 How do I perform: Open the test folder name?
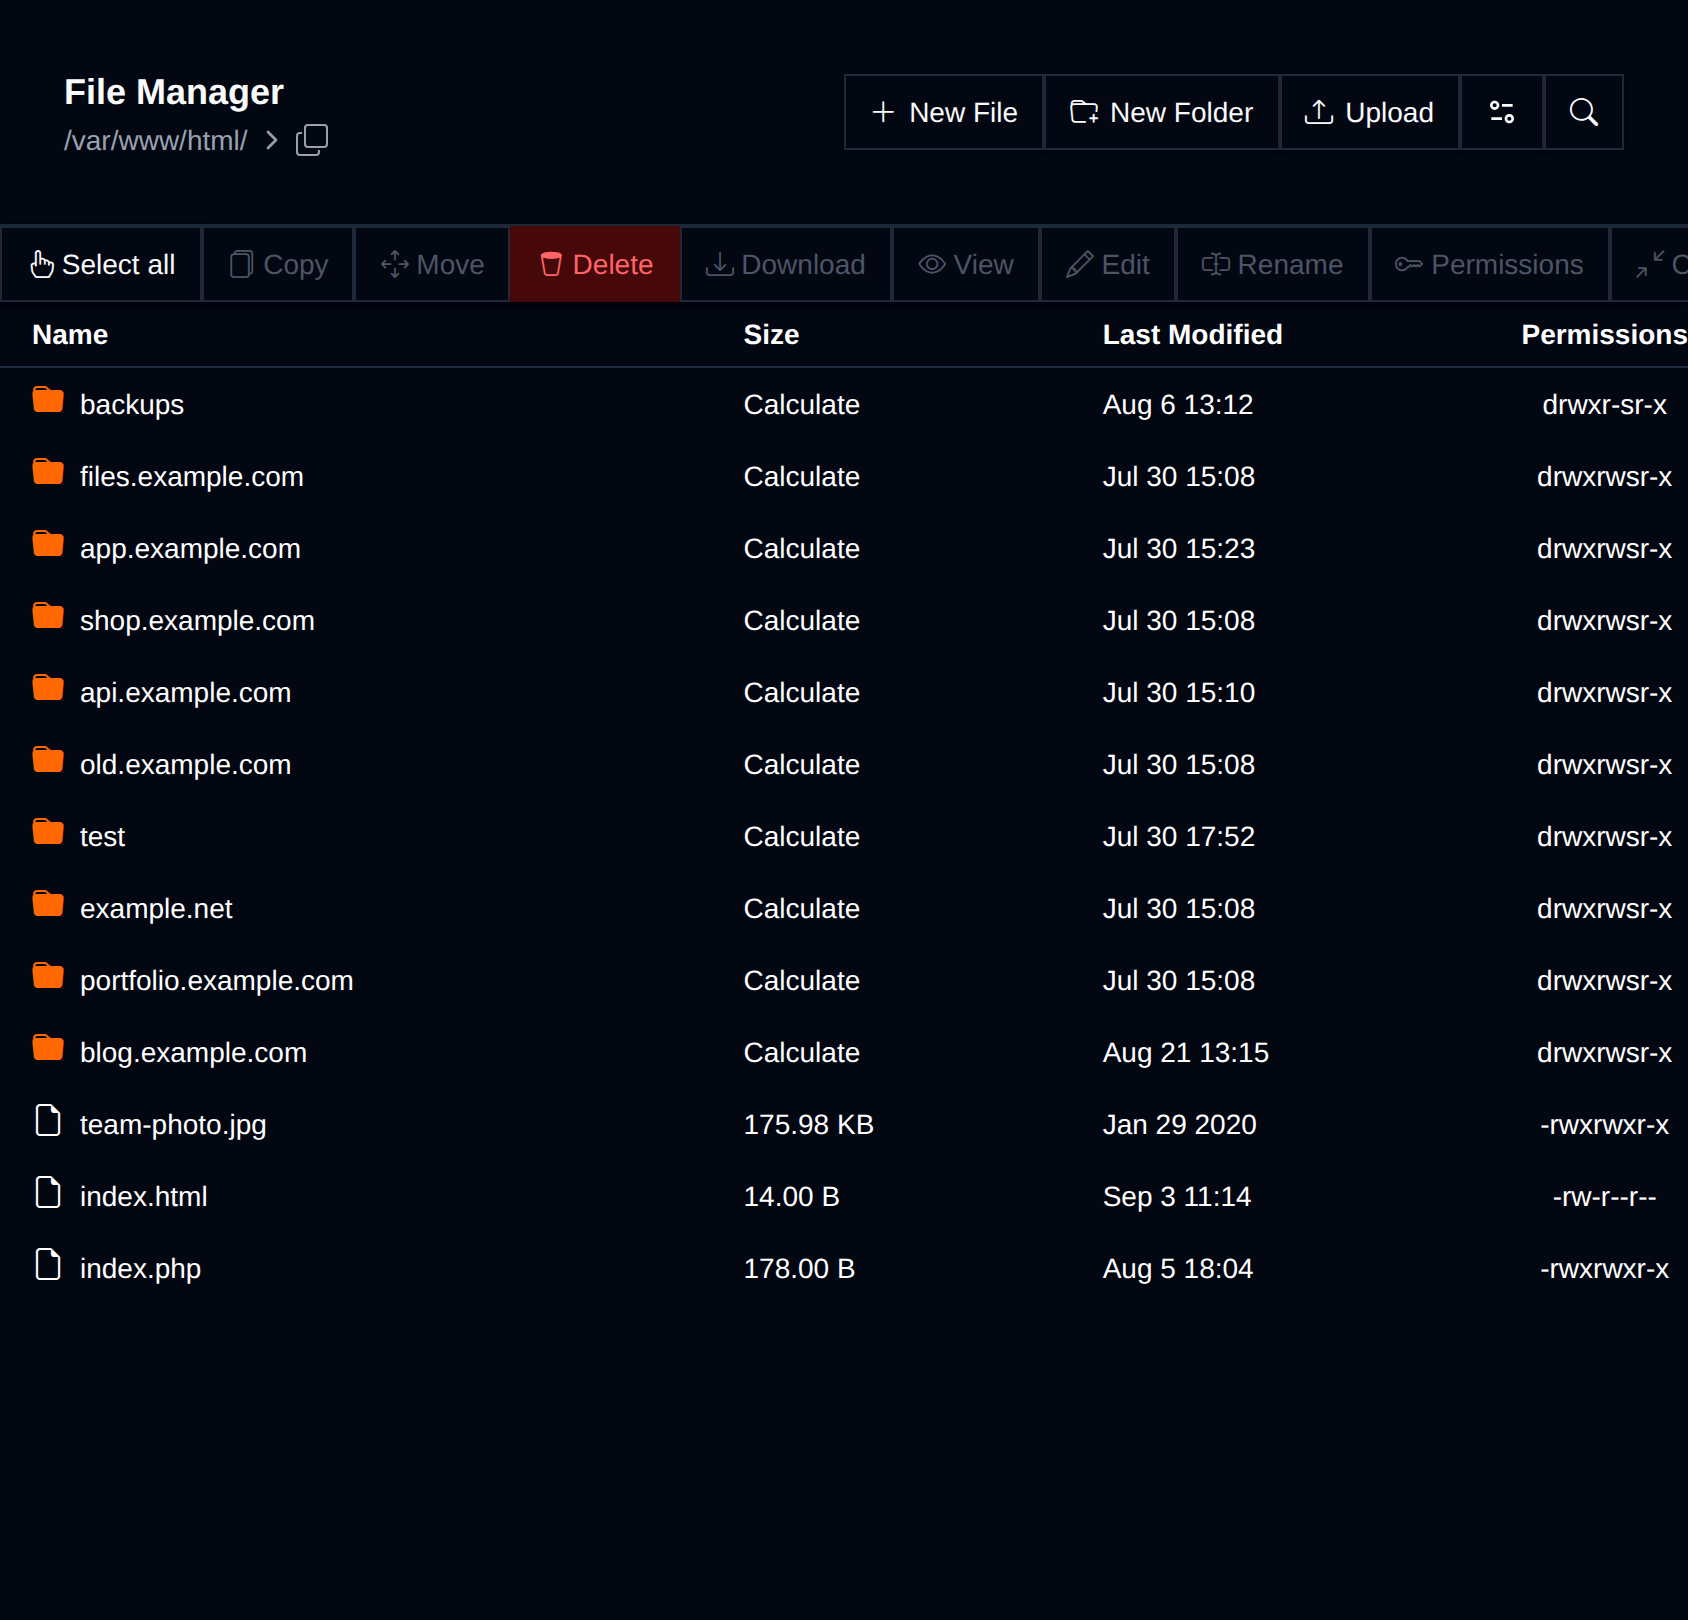pyautogui.click(x=102, y=837)
